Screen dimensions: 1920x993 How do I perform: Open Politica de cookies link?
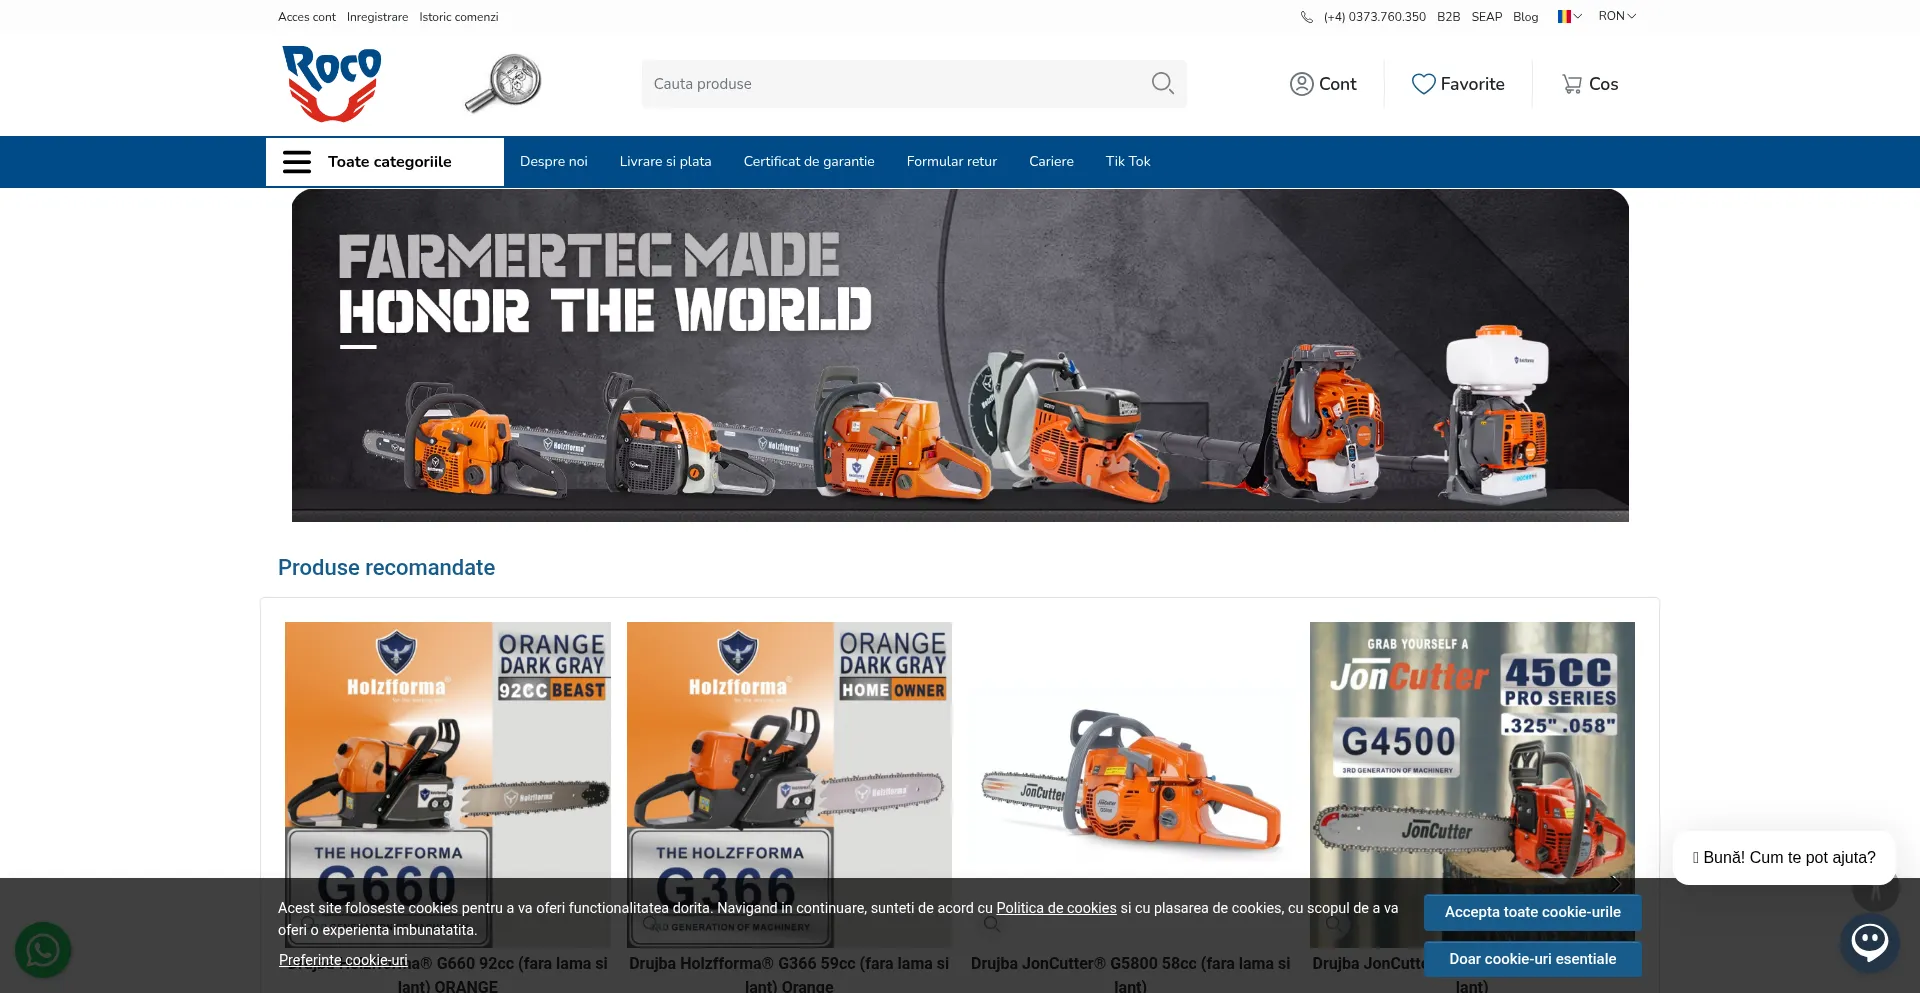click(x=1056, y=908)
